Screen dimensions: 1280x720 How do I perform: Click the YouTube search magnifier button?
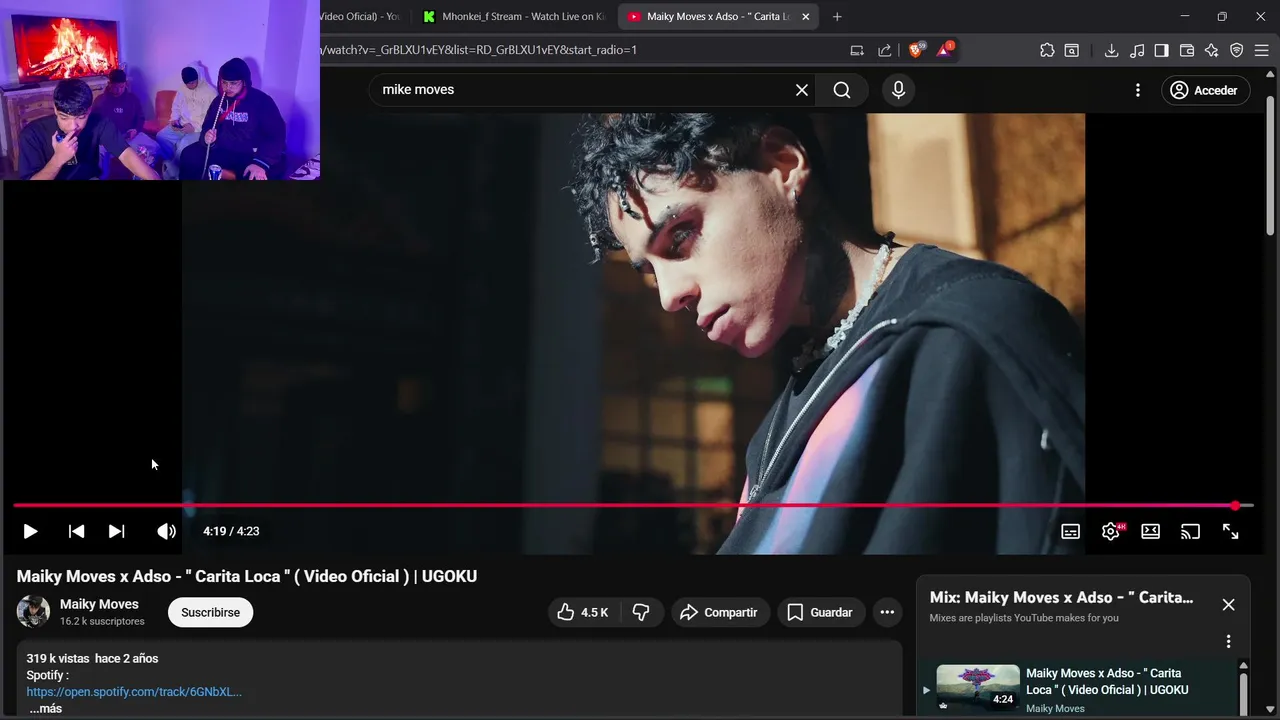pos(842,90)
